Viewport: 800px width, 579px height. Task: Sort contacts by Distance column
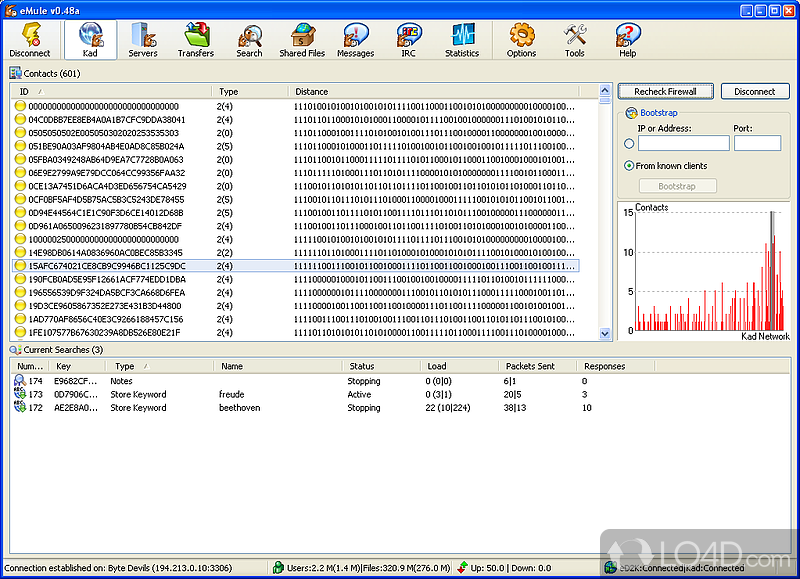[434, 91]
